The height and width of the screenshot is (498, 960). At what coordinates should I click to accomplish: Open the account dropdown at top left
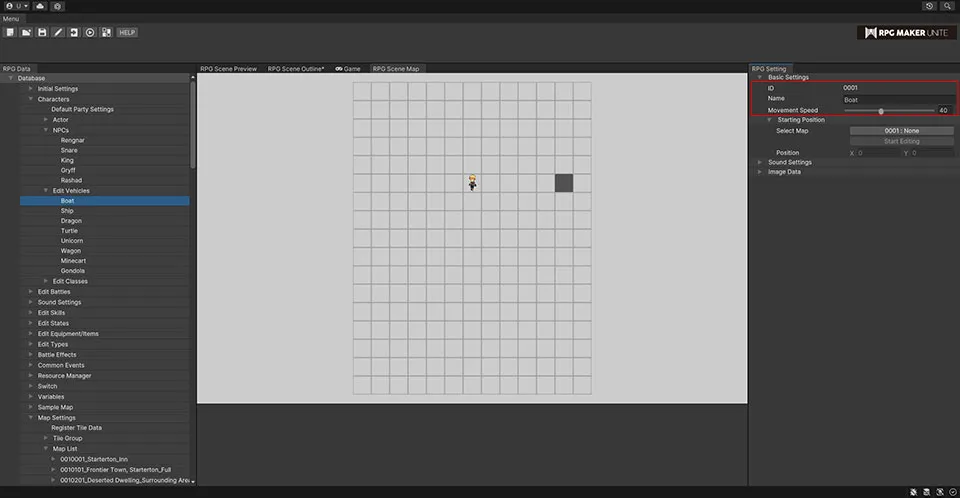click(x=16, y=6)
